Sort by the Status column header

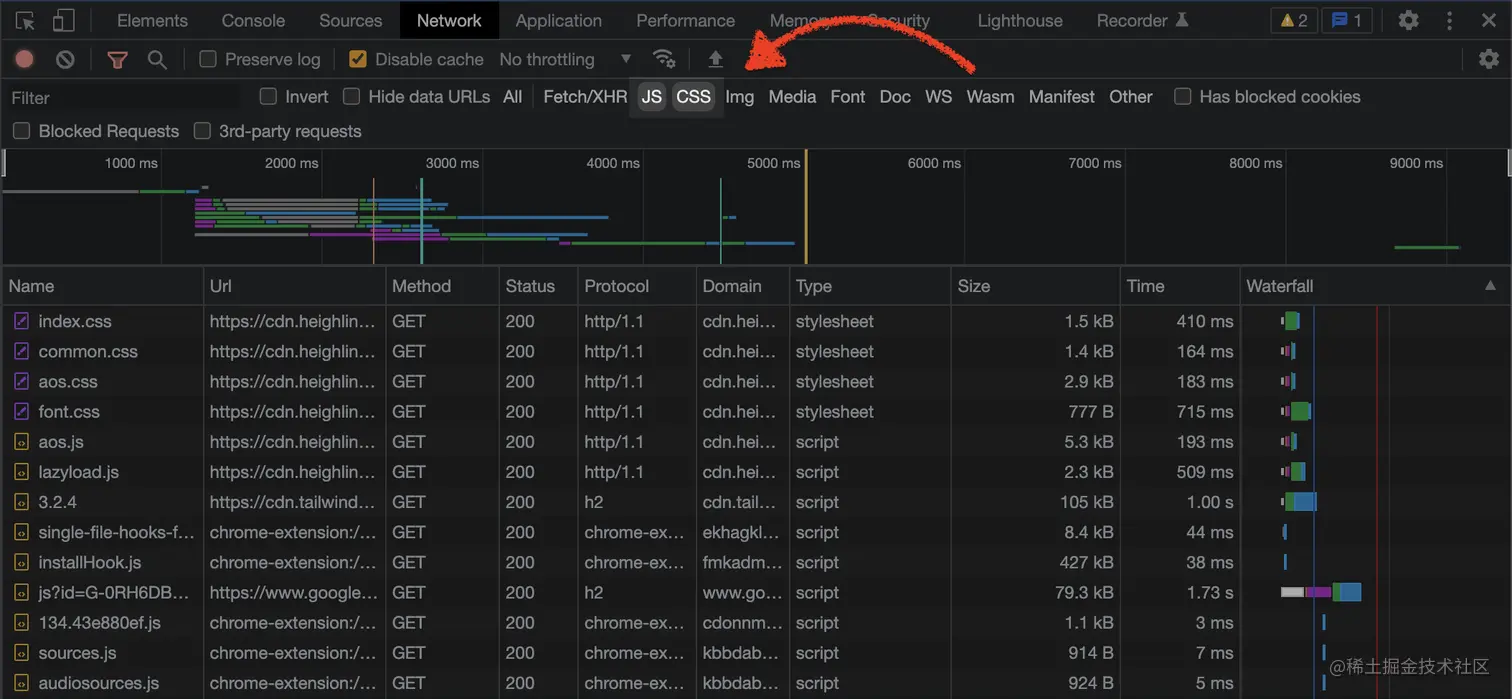click(x=538, y=286)
